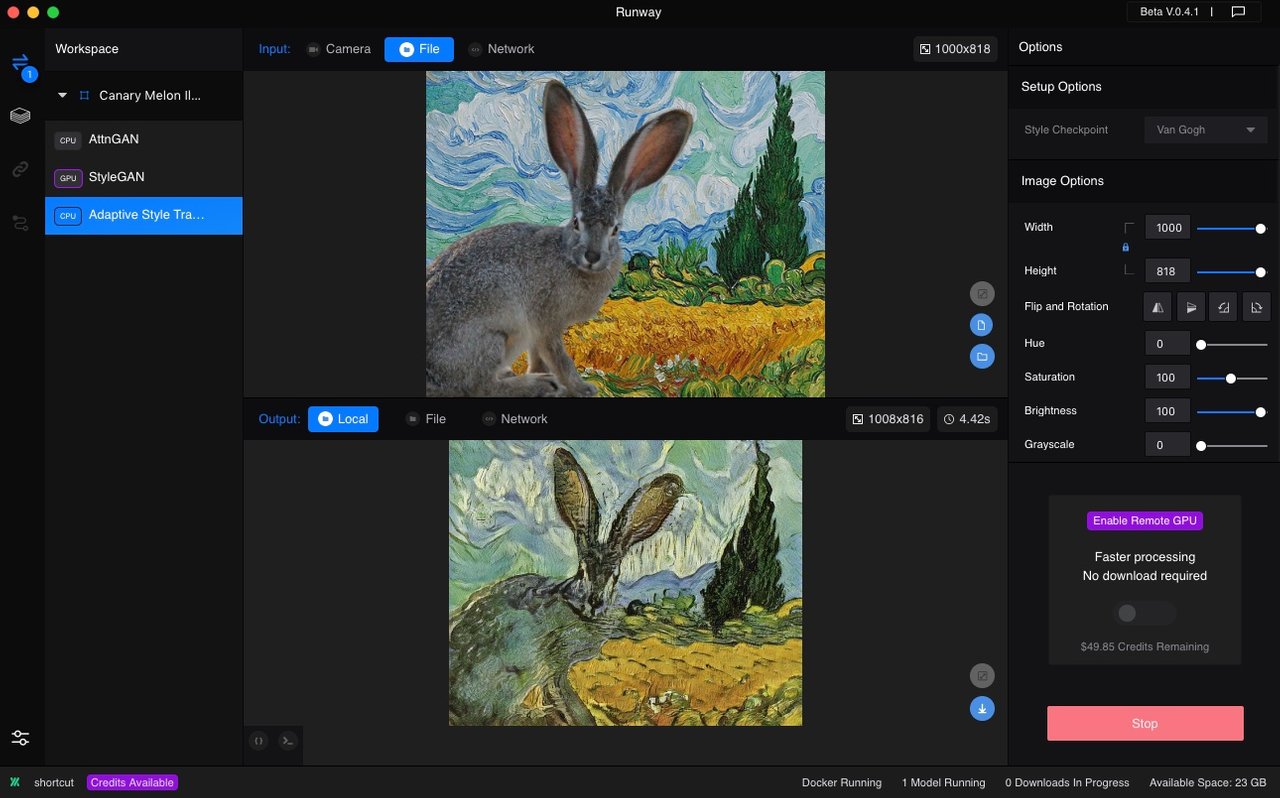This screenshot has height=798, width=1280.
Task: Flip image horizontally
Action: [1158, 307]
